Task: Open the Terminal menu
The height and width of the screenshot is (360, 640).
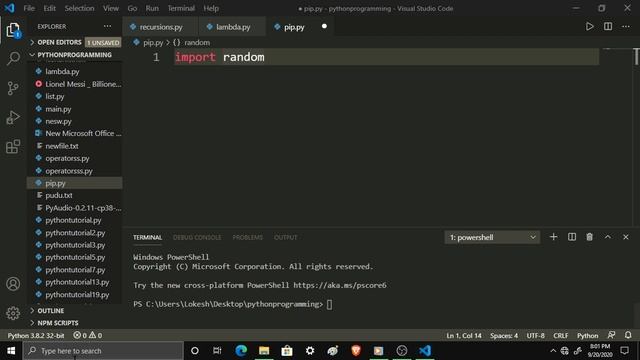Action: 181,8
